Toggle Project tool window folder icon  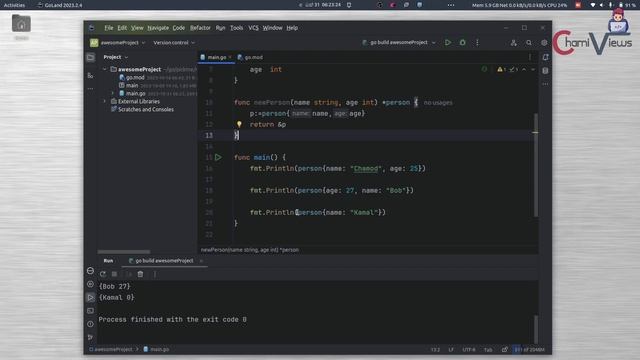pos(91,58)
